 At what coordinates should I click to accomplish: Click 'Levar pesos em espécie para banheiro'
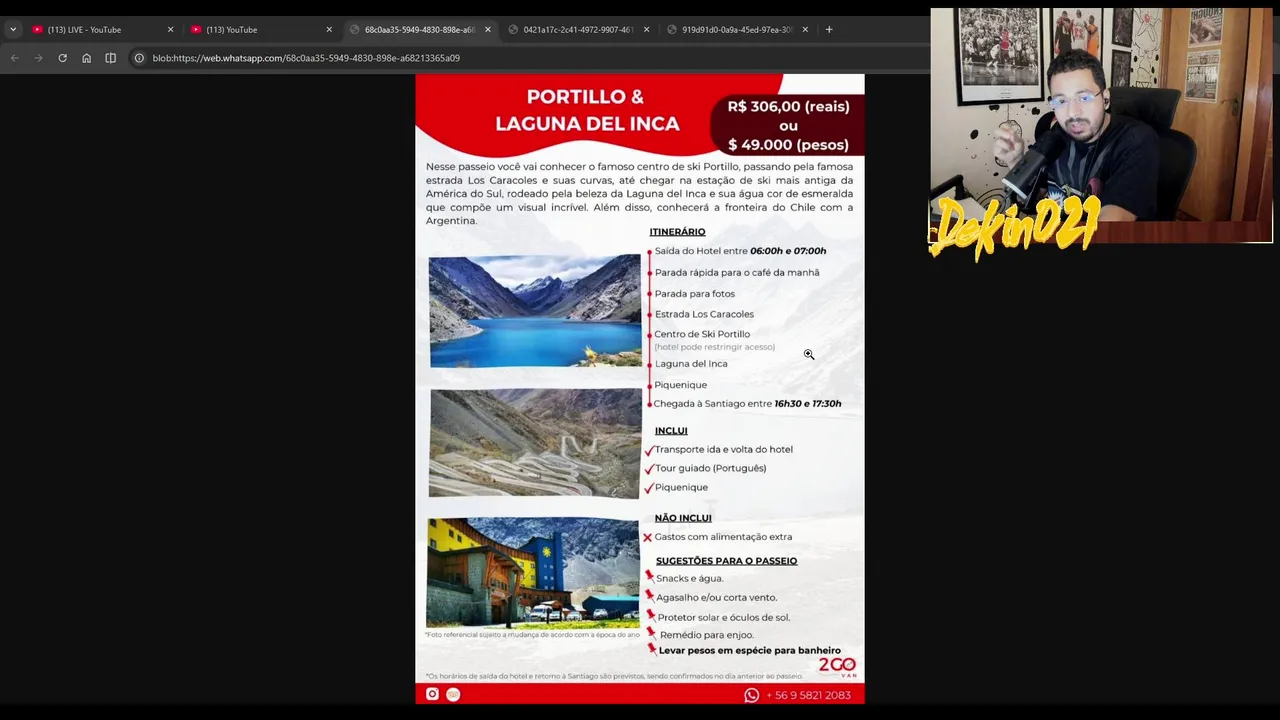tap(749, 651)
